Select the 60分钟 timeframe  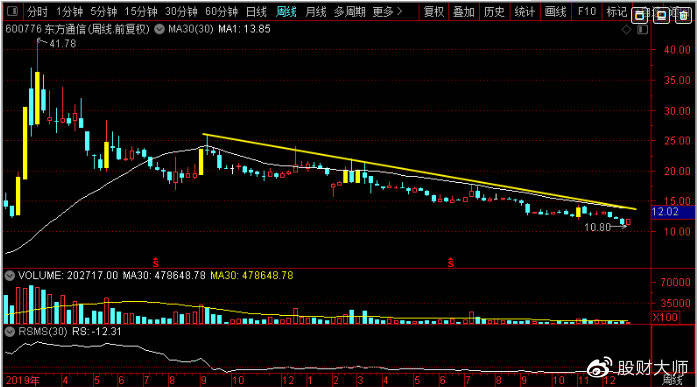pos(221,12)
